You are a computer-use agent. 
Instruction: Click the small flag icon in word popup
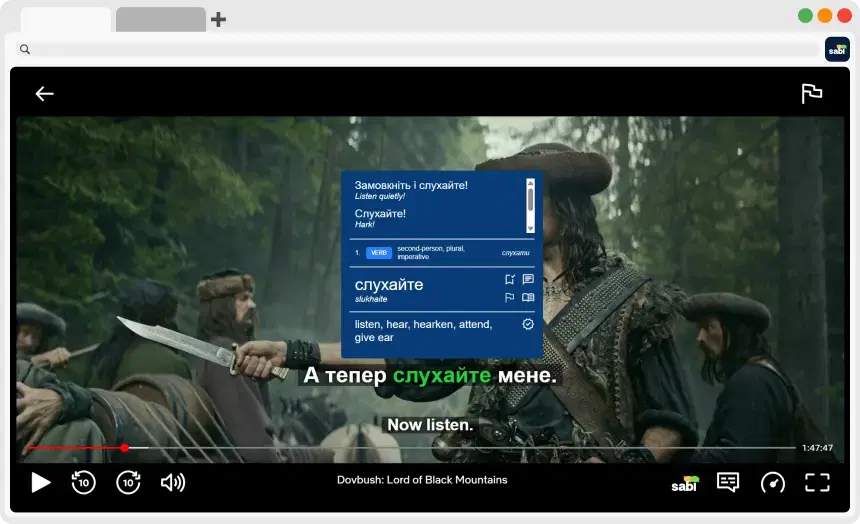click(510, 297)
